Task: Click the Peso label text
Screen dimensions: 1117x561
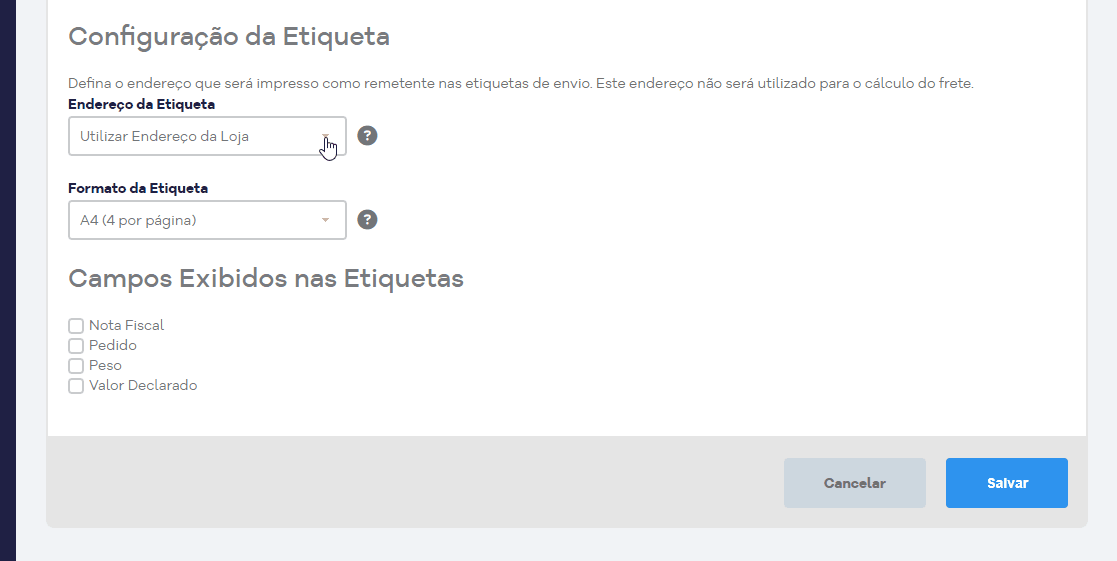Action: coord(105,365)
